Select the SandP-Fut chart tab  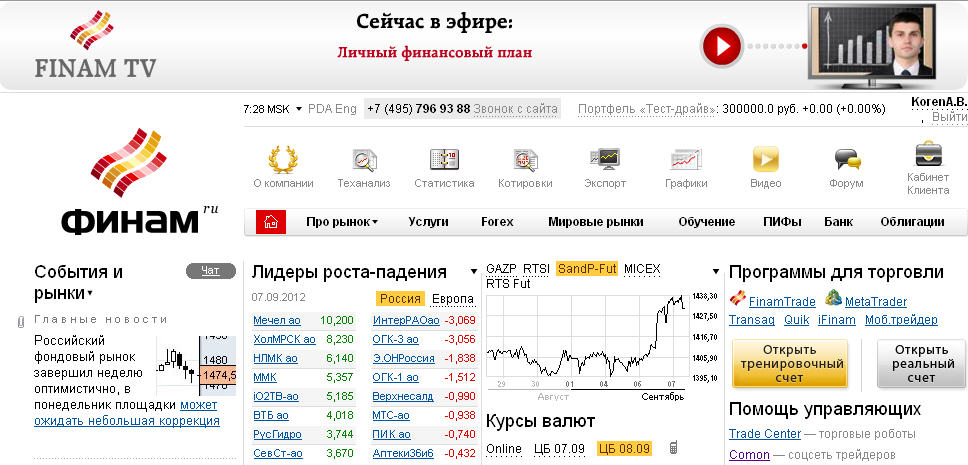click(586, 269)
